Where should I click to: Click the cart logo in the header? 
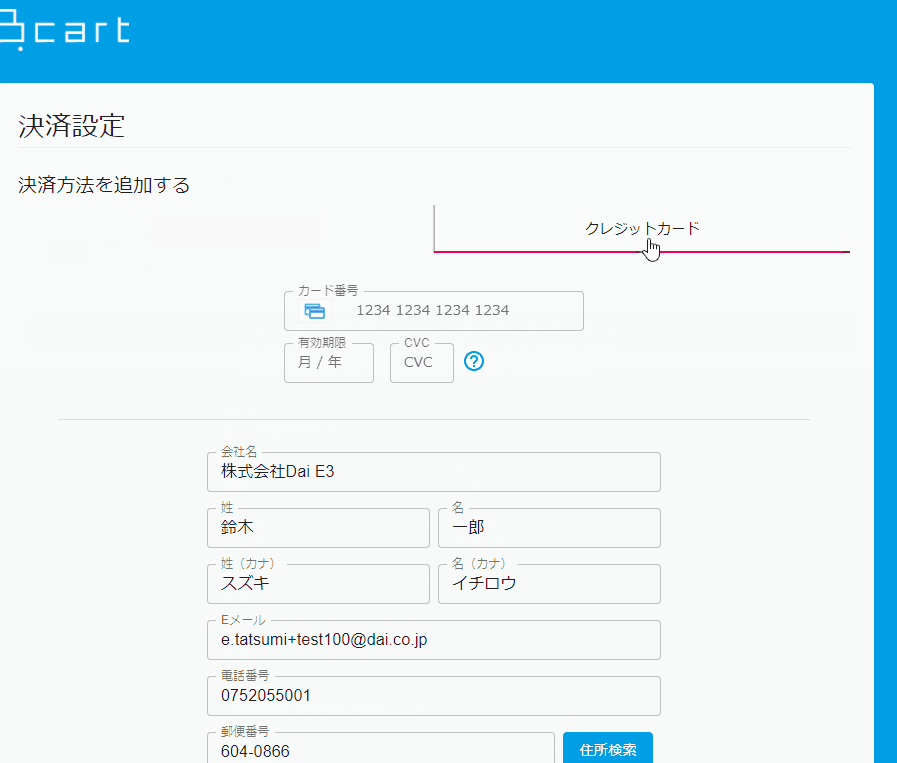point(65,31)
